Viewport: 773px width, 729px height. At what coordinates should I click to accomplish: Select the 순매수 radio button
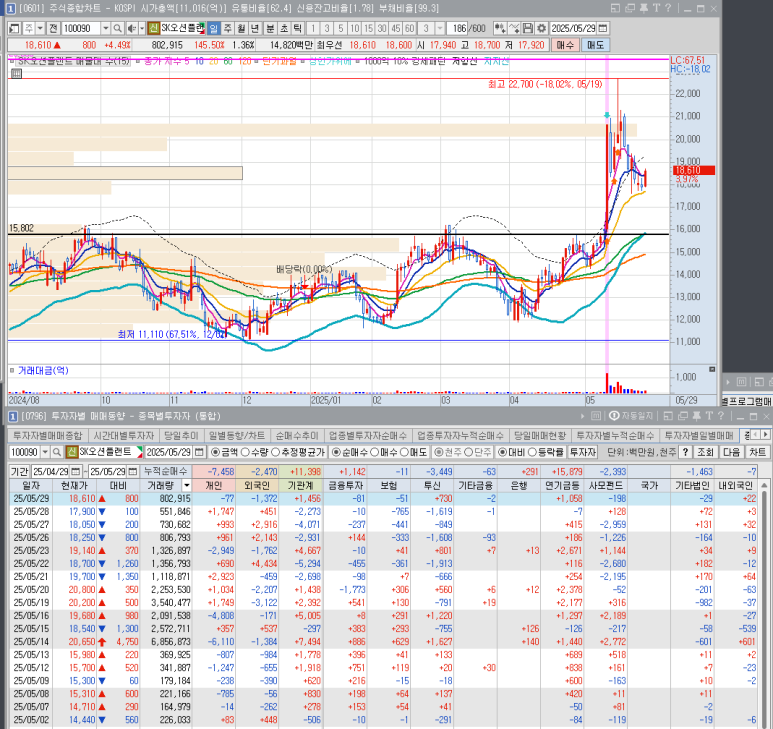pyautogui.click(x=336, y=452)
